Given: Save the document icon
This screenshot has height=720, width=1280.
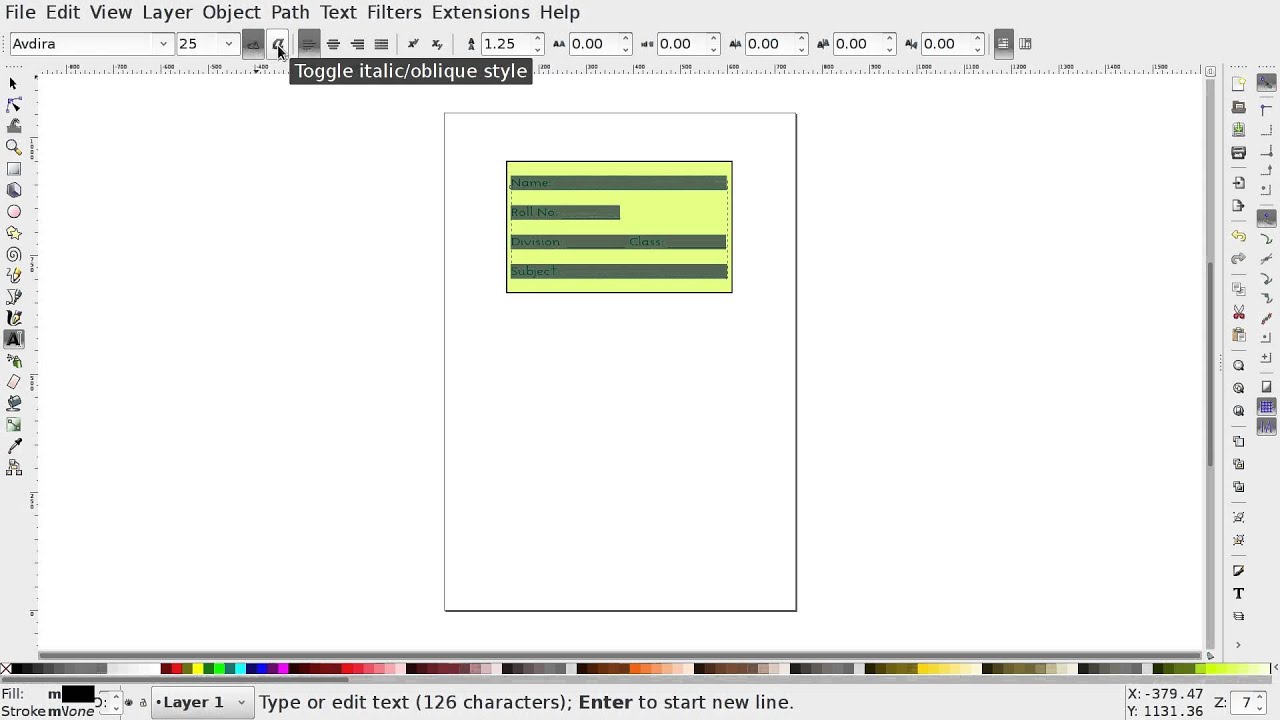Looking at the screenshot, I should pyautogui.click(x=1239, y=130).
